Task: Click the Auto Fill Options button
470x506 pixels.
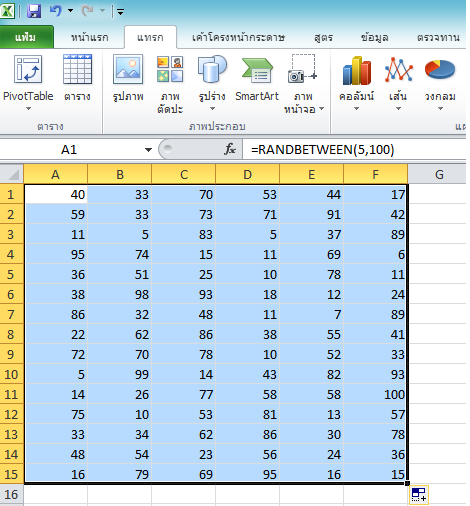Action: click(419, 494)
